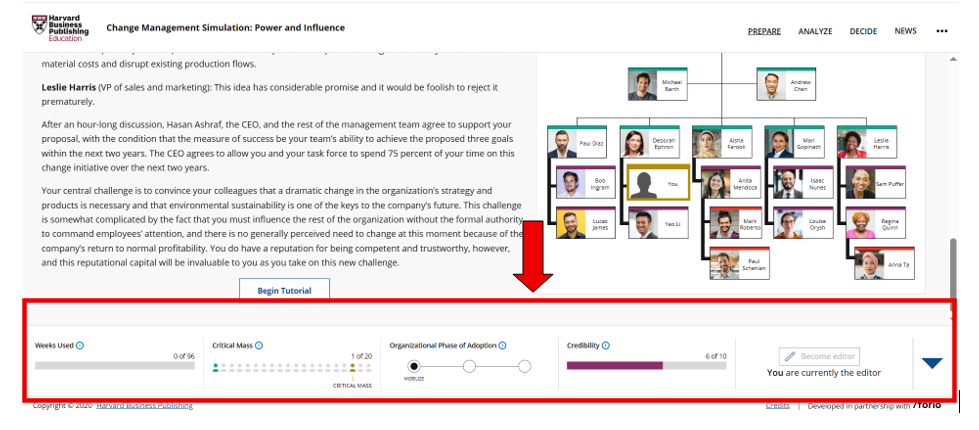The height and width of the screenshot is (430, 979).
Task: Collapse the status panel with blue triangle
Action: 932,363
